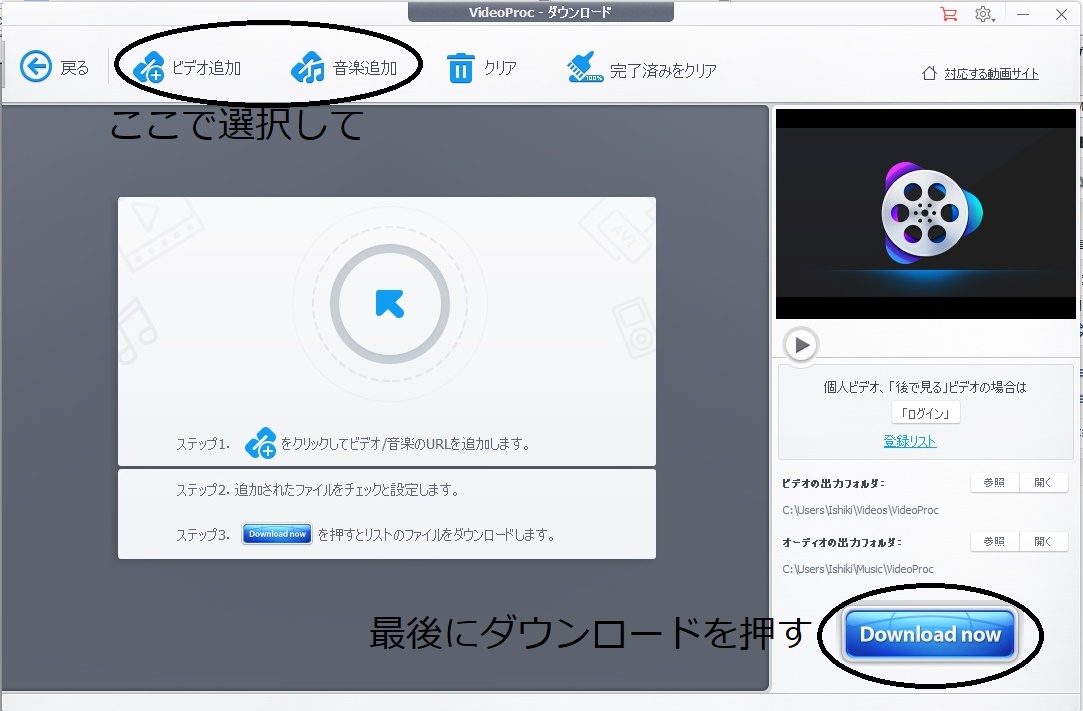The width and height of the screenshot is (1083, 711).
Task: Click the VideoProc - ダウンロード title bar
Action: click(540, 12)
